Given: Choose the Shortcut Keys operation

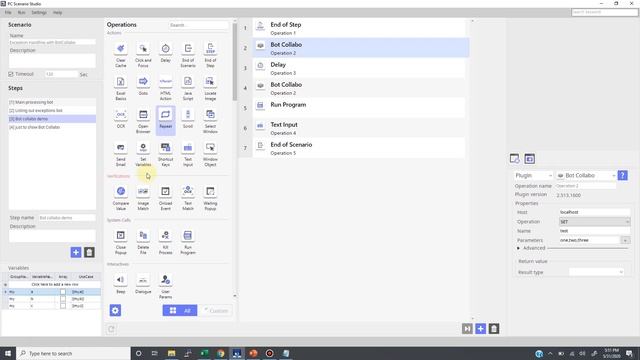Looking at the screenshot, I should click(165, 154).
